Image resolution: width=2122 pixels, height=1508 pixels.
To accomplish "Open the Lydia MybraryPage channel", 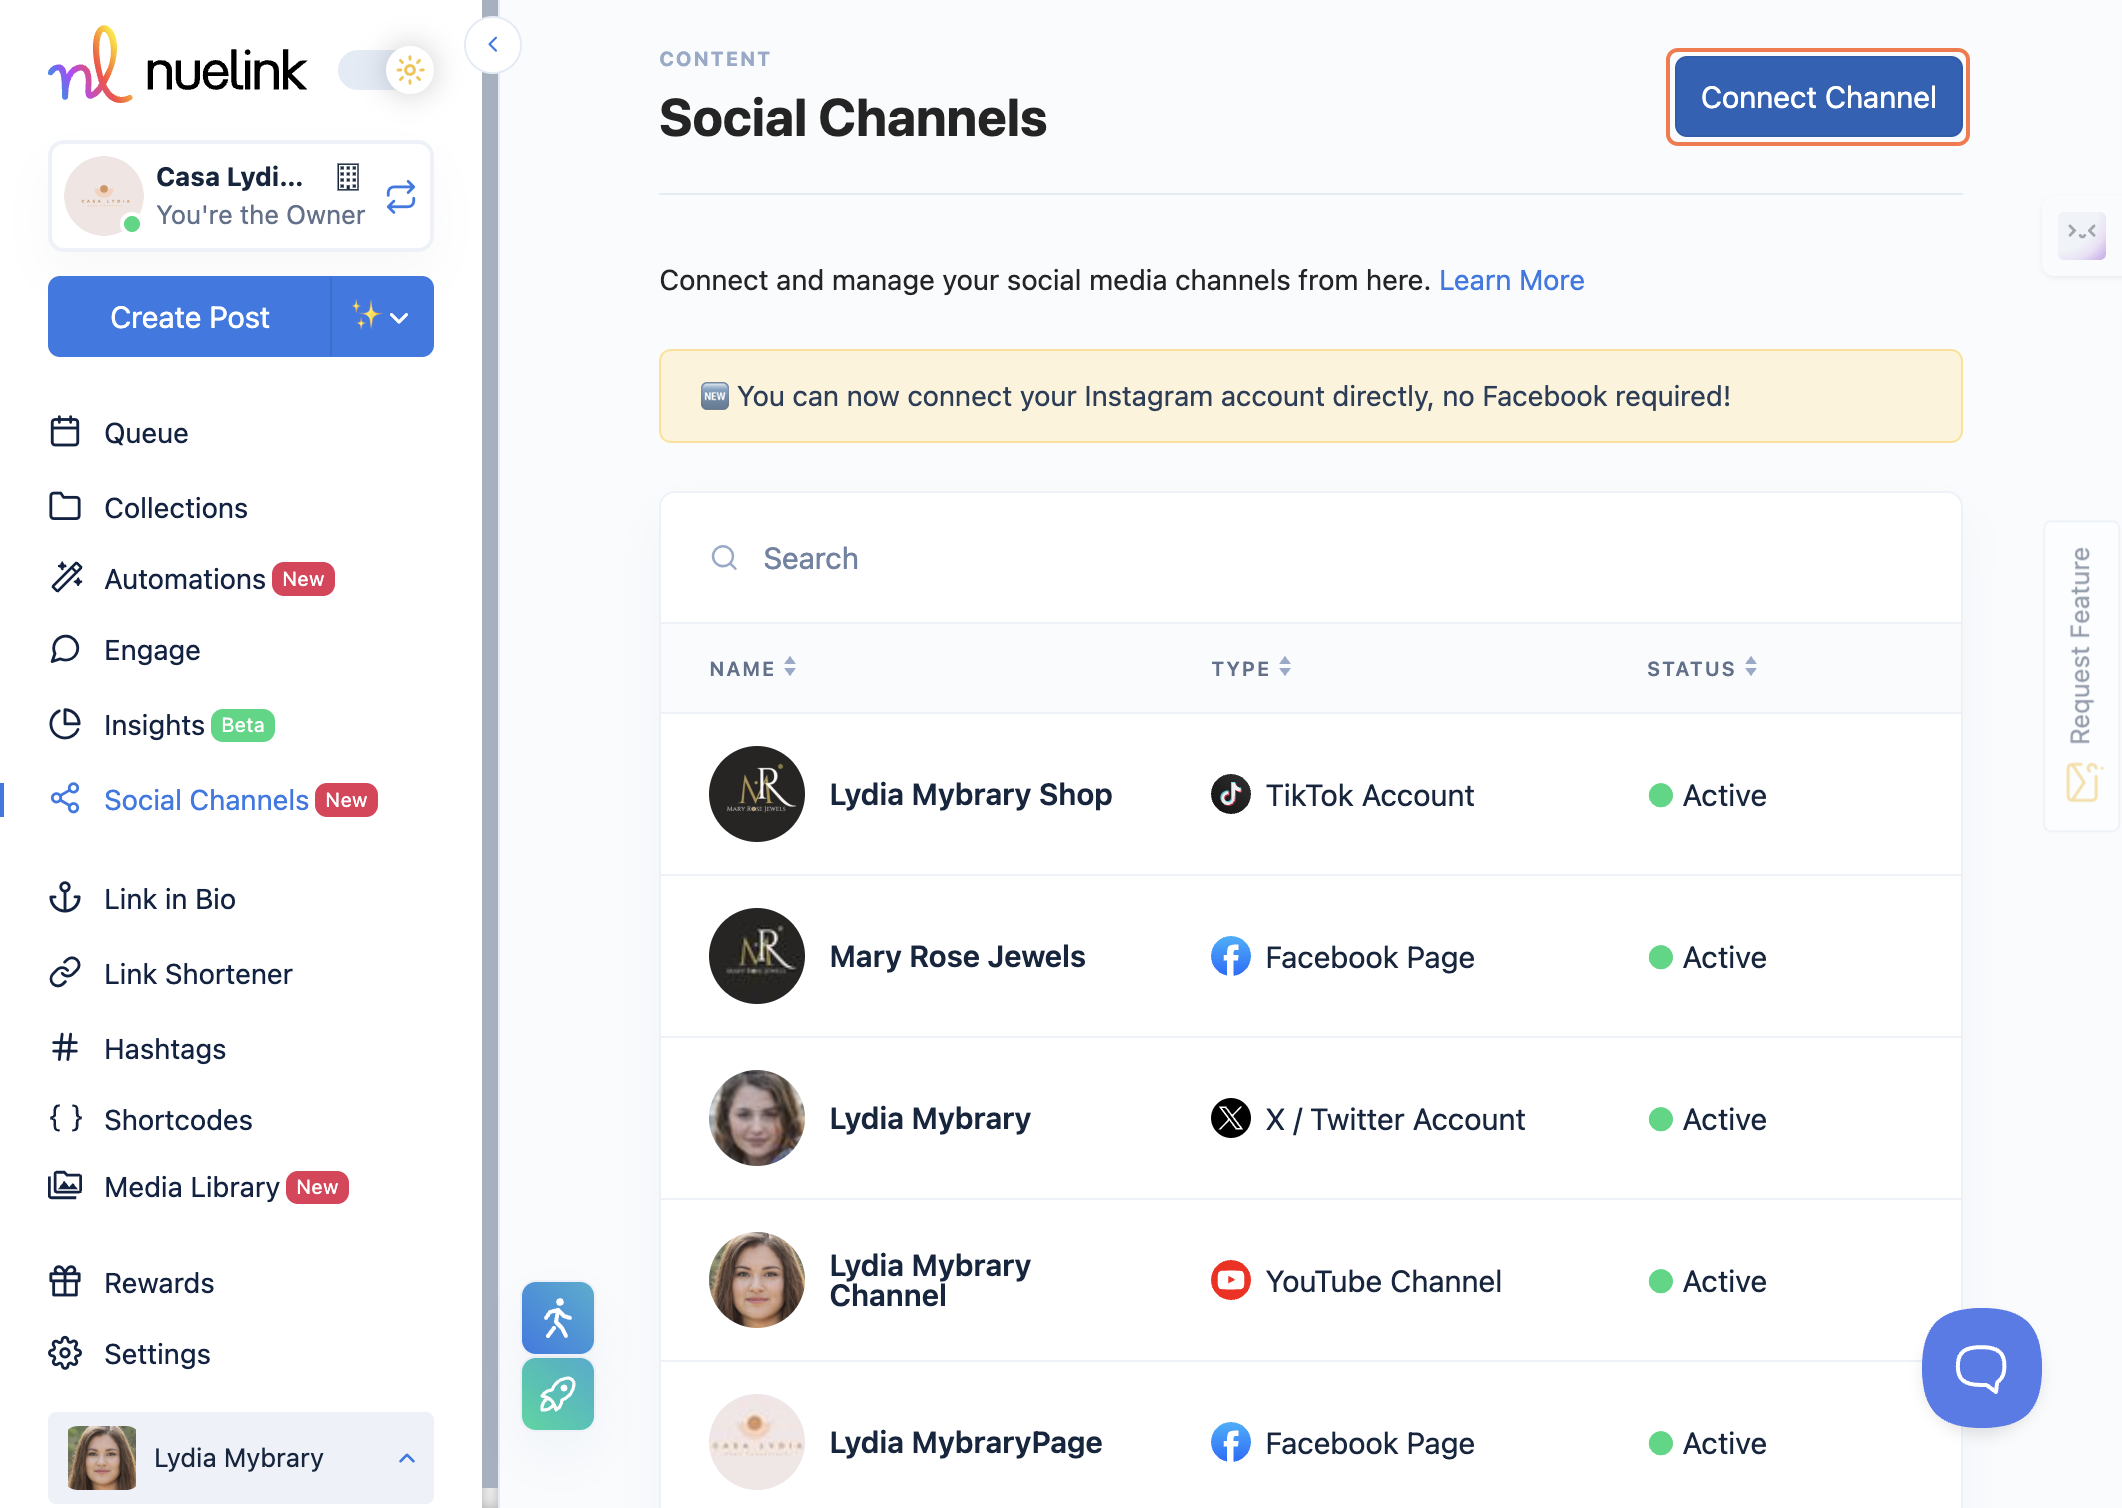I will pyautogui.click(x=965, y=1442).
